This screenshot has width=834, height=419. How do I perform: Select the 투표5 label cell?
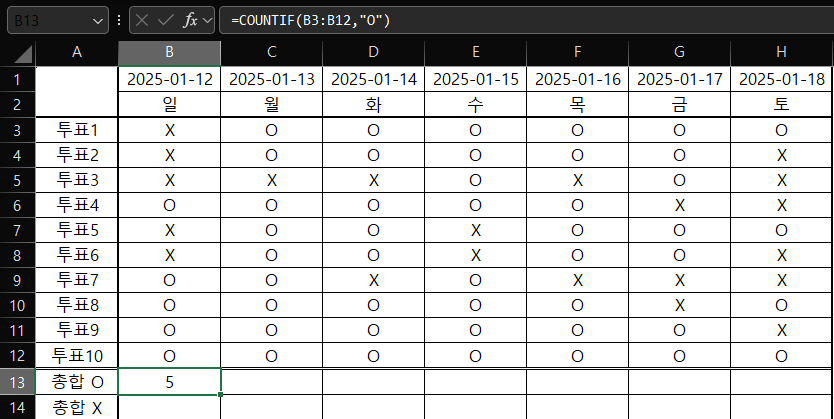[77, 230]
